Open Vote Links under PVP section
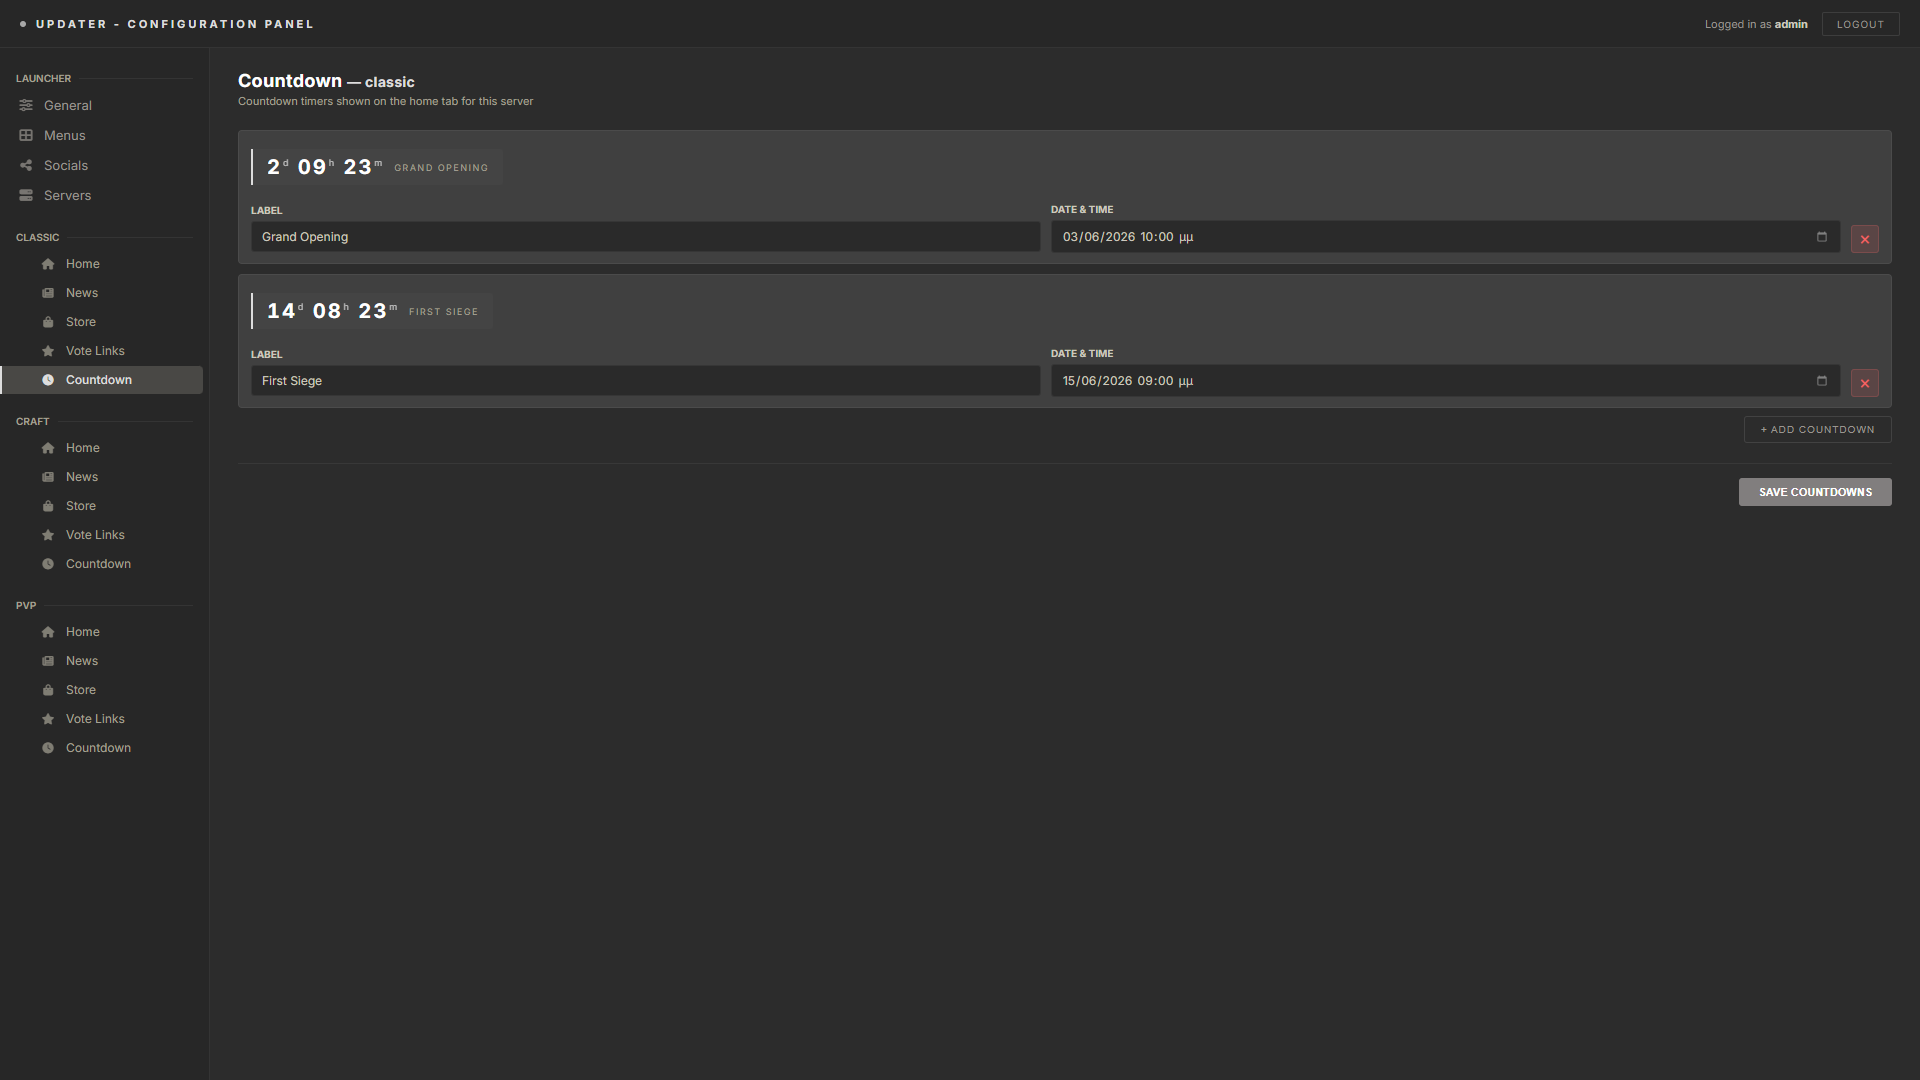 coord(101,719)
